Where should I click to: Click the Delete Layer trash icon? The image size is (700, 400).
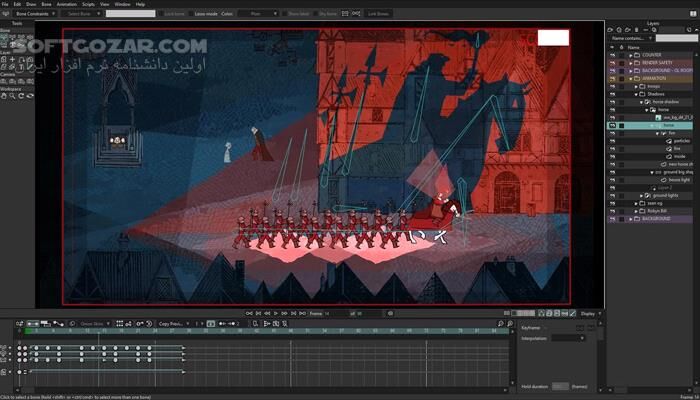click(637, 30)
